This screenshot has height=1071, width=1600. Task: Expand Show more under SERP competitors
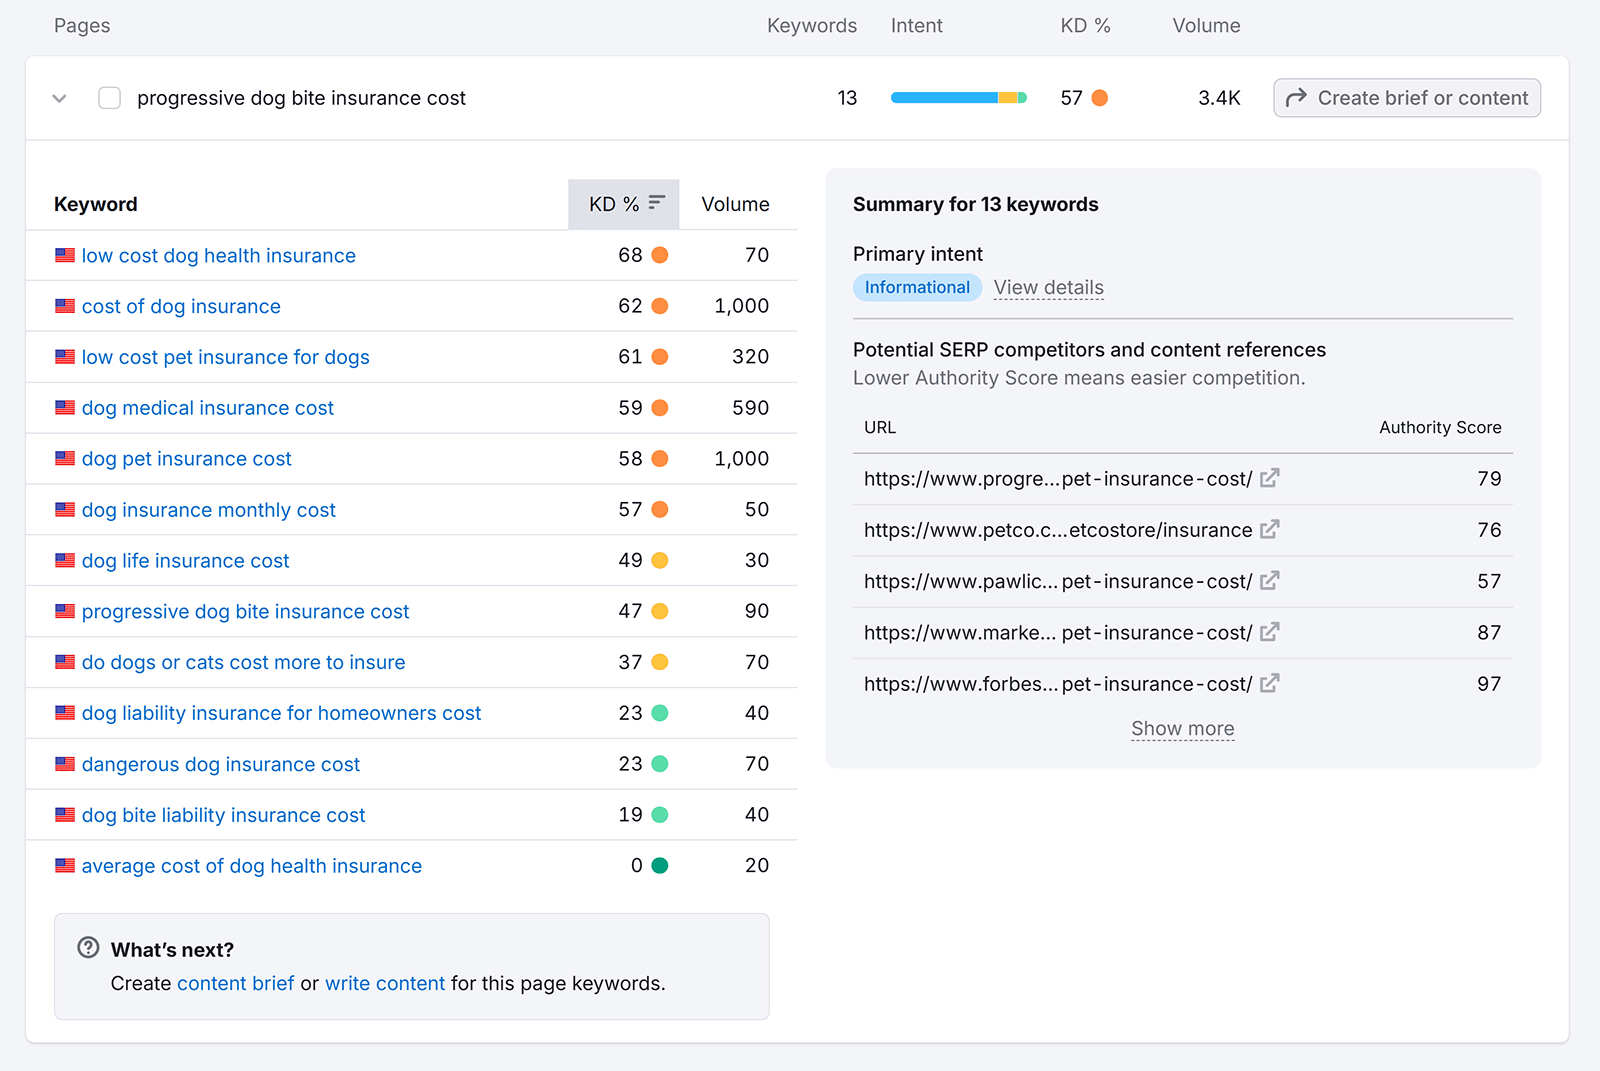pyautogui.click(x=1182, y=728)
